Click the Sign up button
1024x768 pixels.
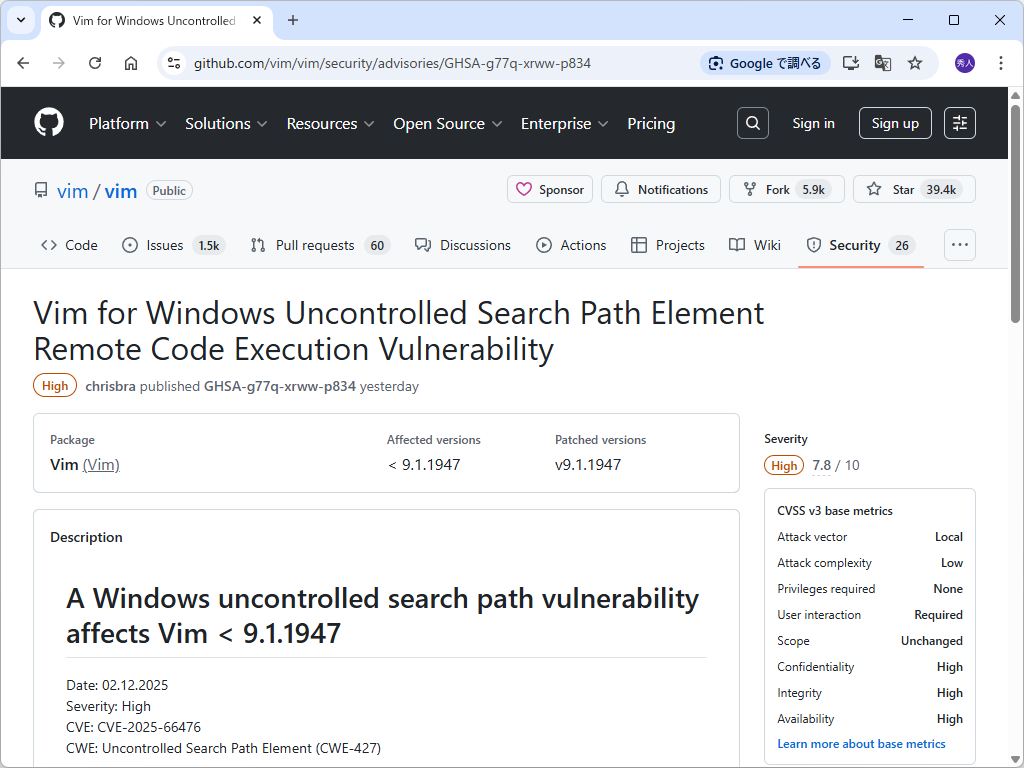pyautogui.click(x=894, y=123)
